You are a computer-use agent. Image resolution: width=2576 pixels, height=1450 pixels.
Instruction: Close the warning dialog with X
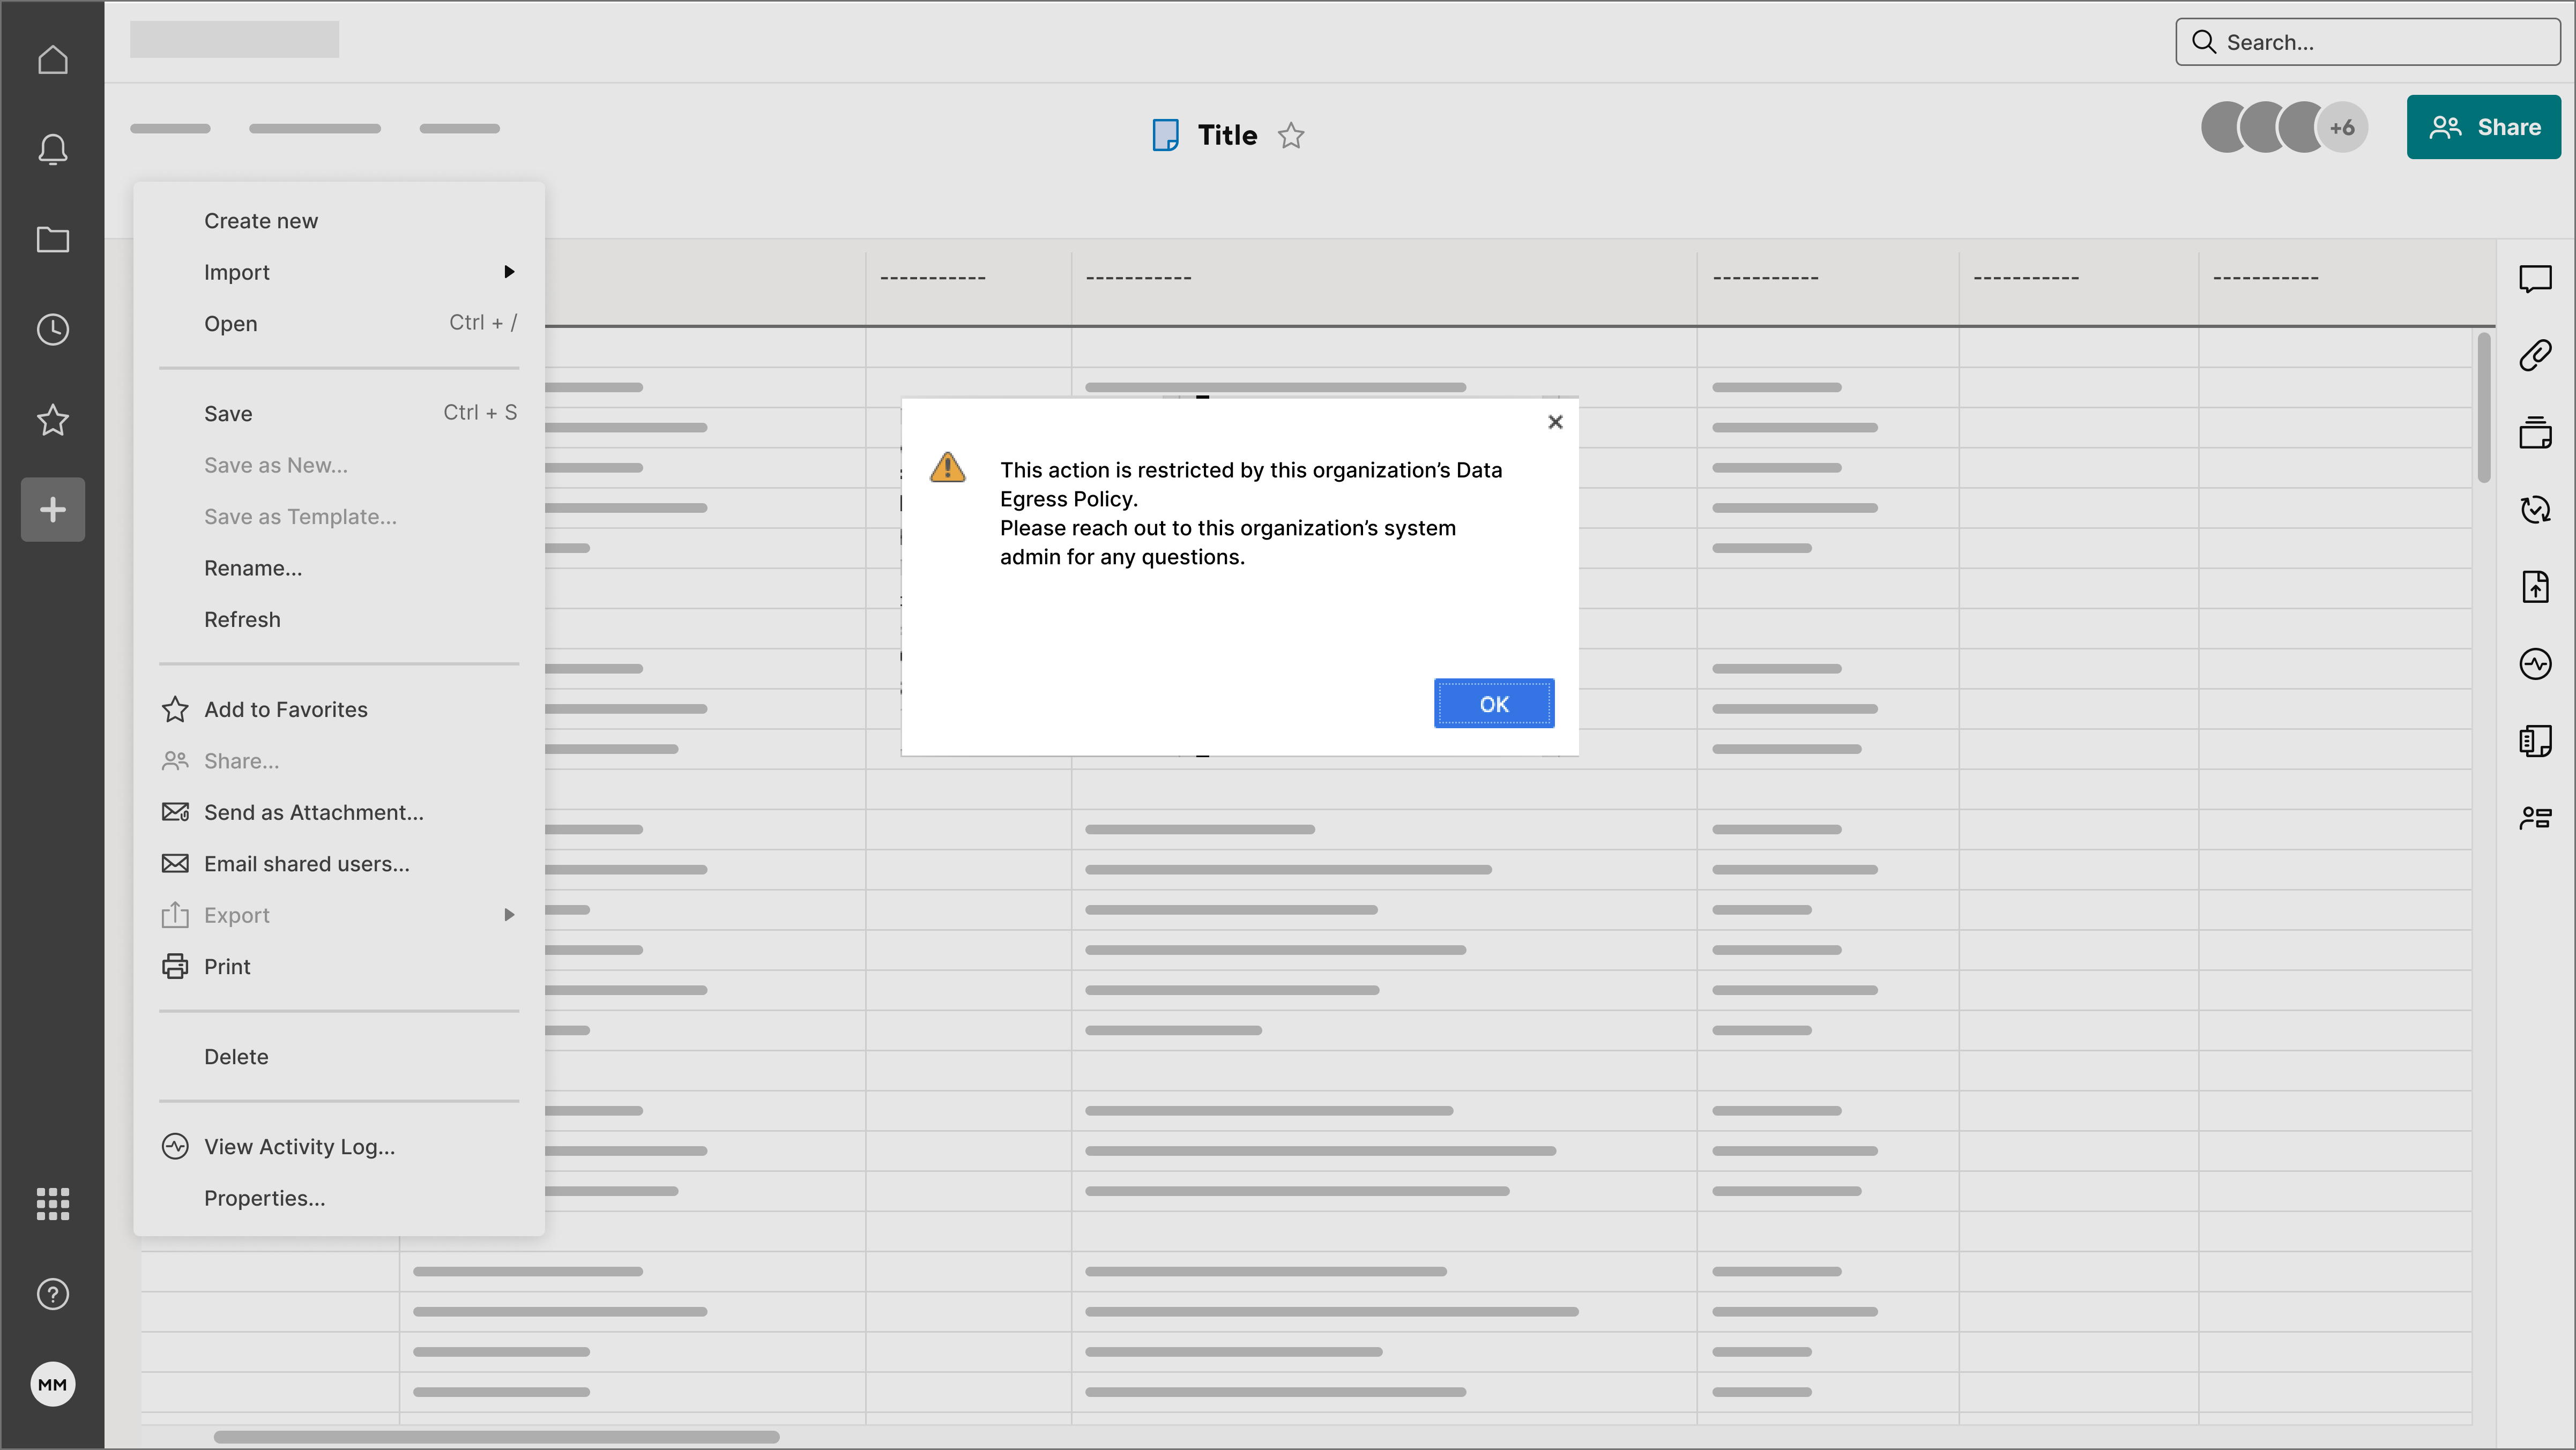[1555, 422]
